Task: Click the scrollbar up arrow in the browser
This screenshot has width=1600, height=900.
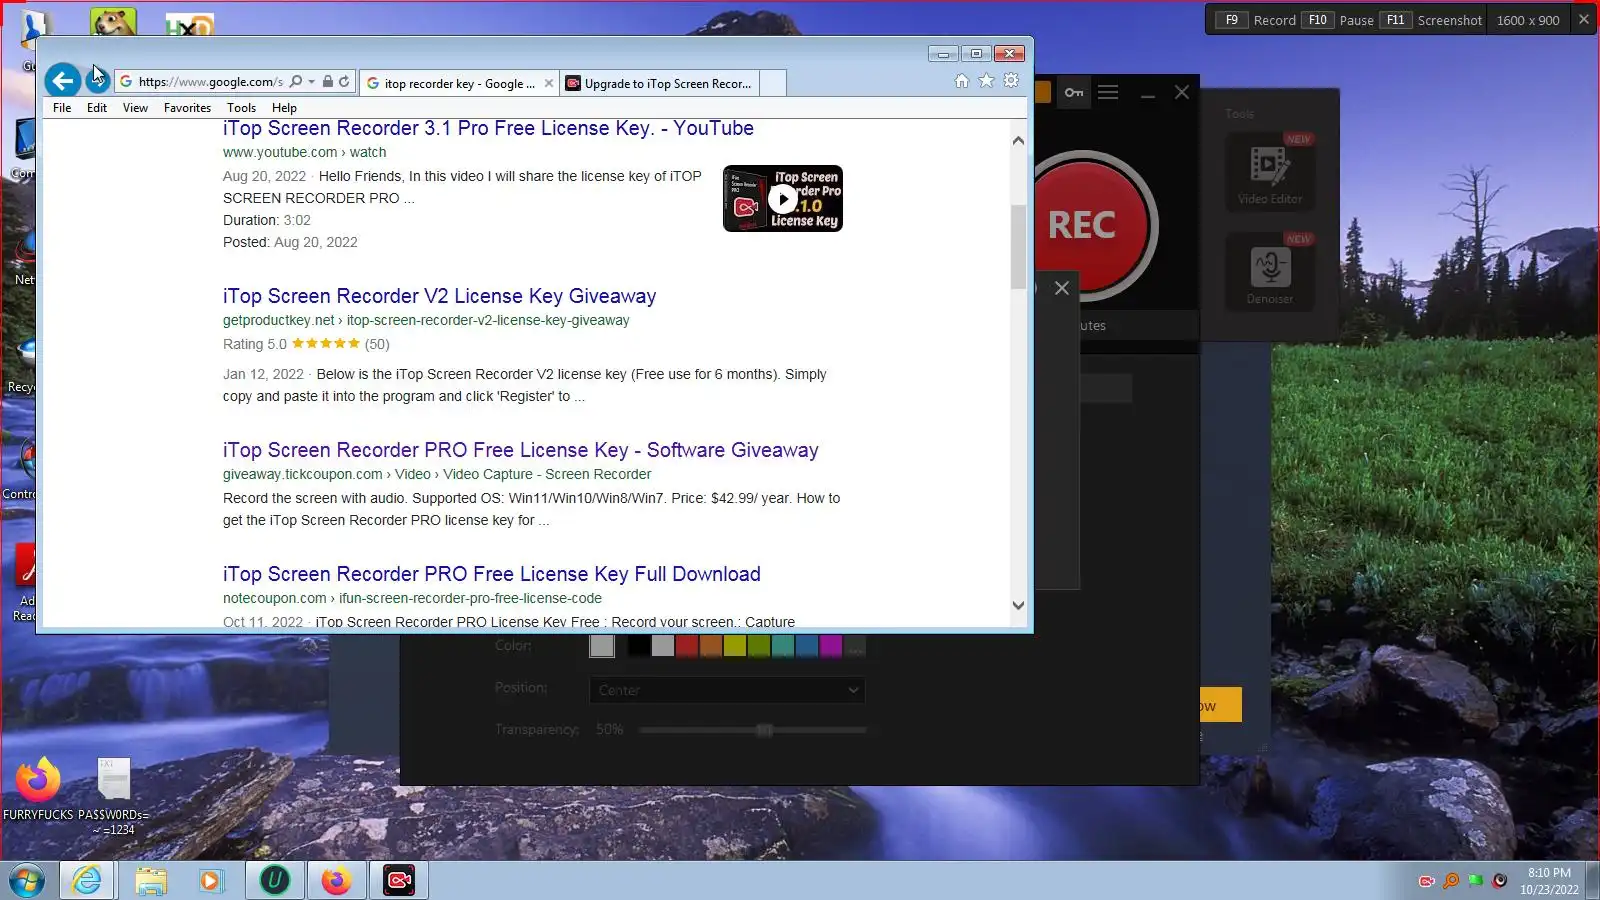Action: tap(1018, 141)
